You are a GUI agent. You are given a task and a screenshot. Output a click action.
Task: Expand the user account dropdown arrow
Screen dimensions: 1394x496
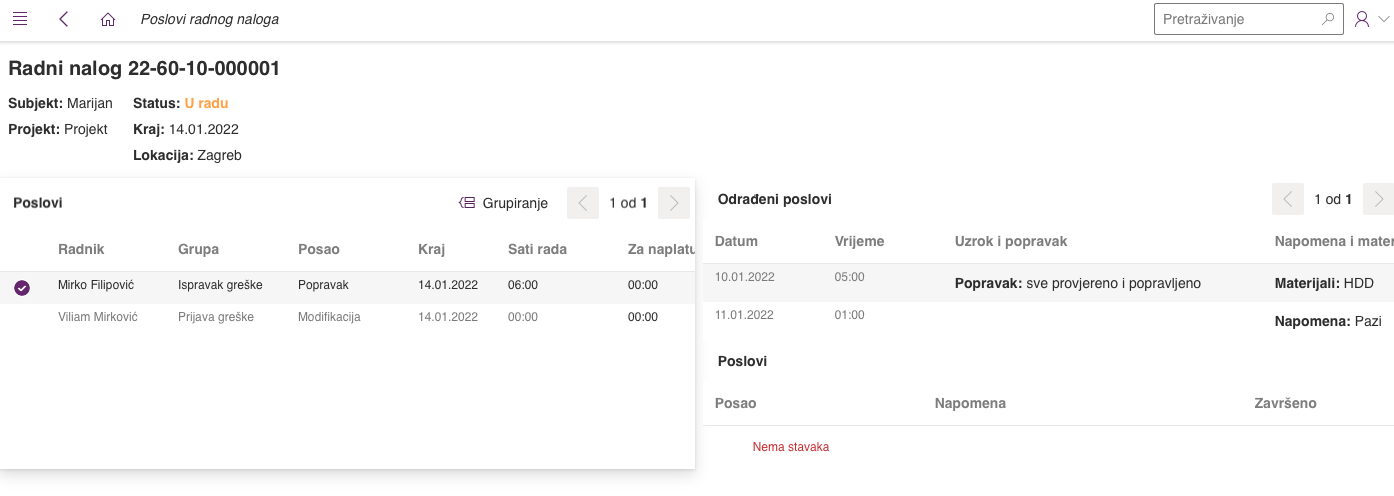(x=1383, y=19)
